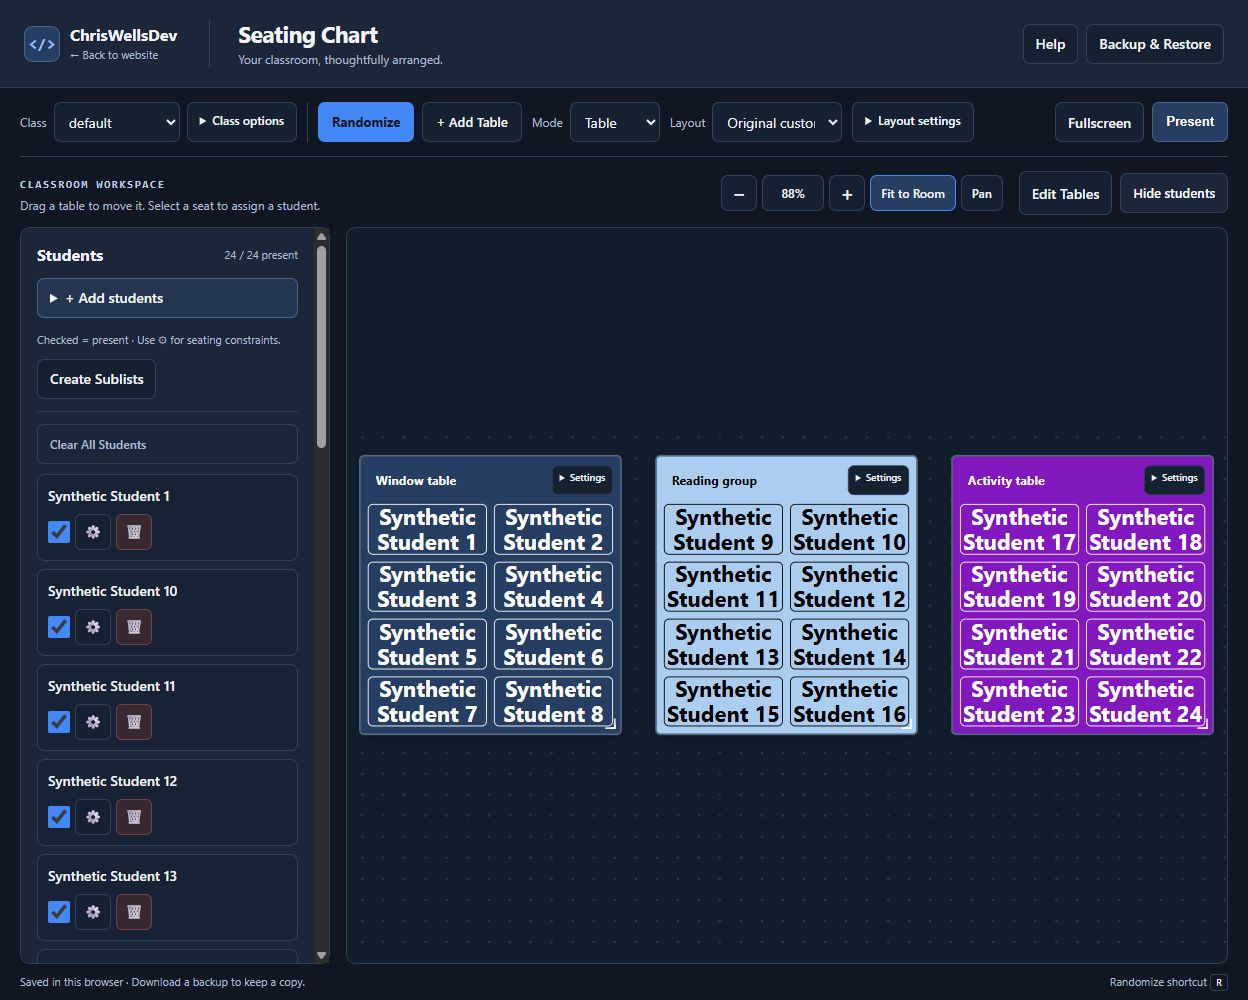This screenshot has height=1000, width=1248.
Task: Uncheck present box for Synthetic Student 13
Action: 59,912
